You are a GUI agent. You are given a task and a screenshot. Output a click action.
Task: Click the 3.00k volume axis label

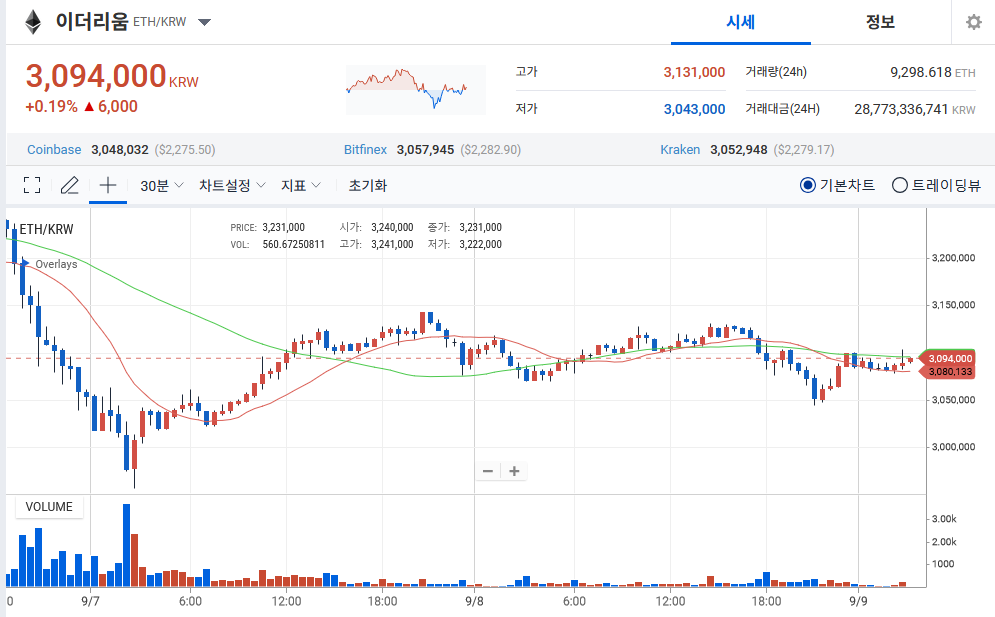pos(944,519)
